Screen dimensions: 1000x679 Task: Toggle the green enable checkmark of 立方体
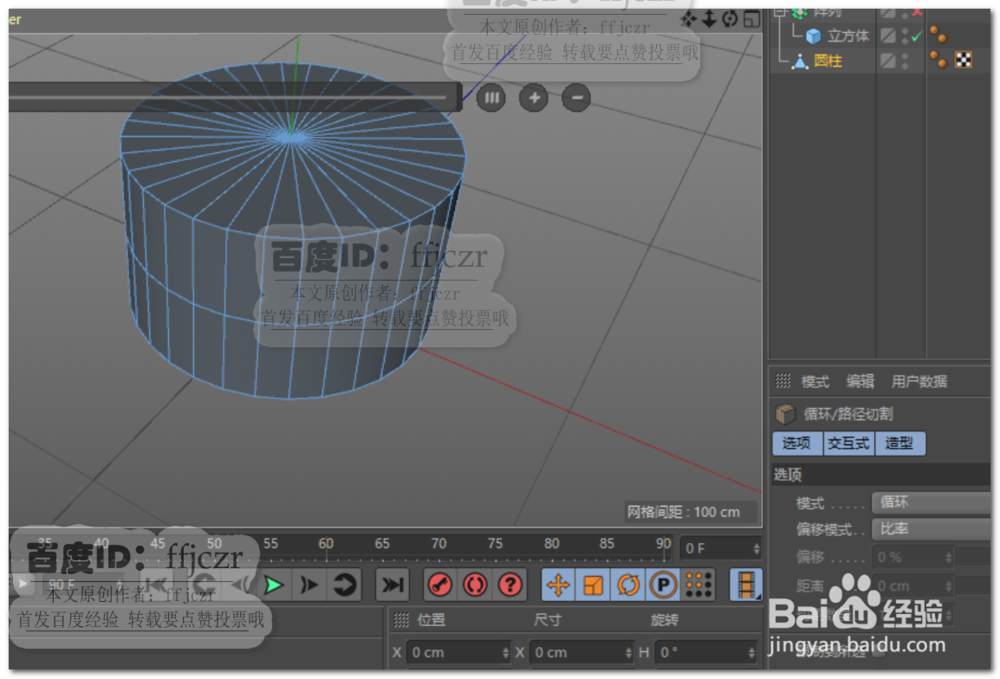(916, 36)
